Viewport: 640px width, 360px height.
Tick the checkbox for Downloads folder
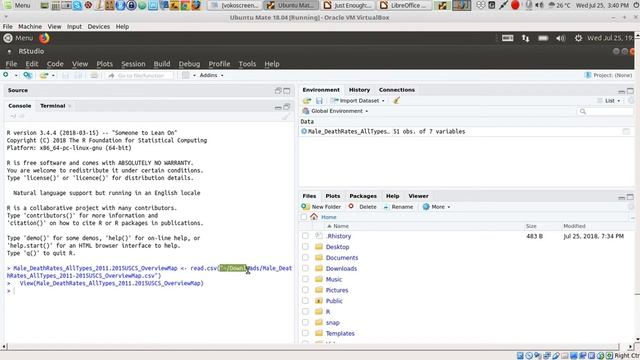(305, 268)
